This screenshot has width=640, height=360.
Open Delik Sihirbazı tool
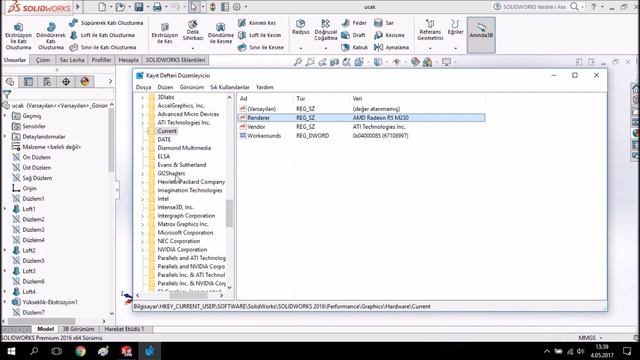pos(193,30)
